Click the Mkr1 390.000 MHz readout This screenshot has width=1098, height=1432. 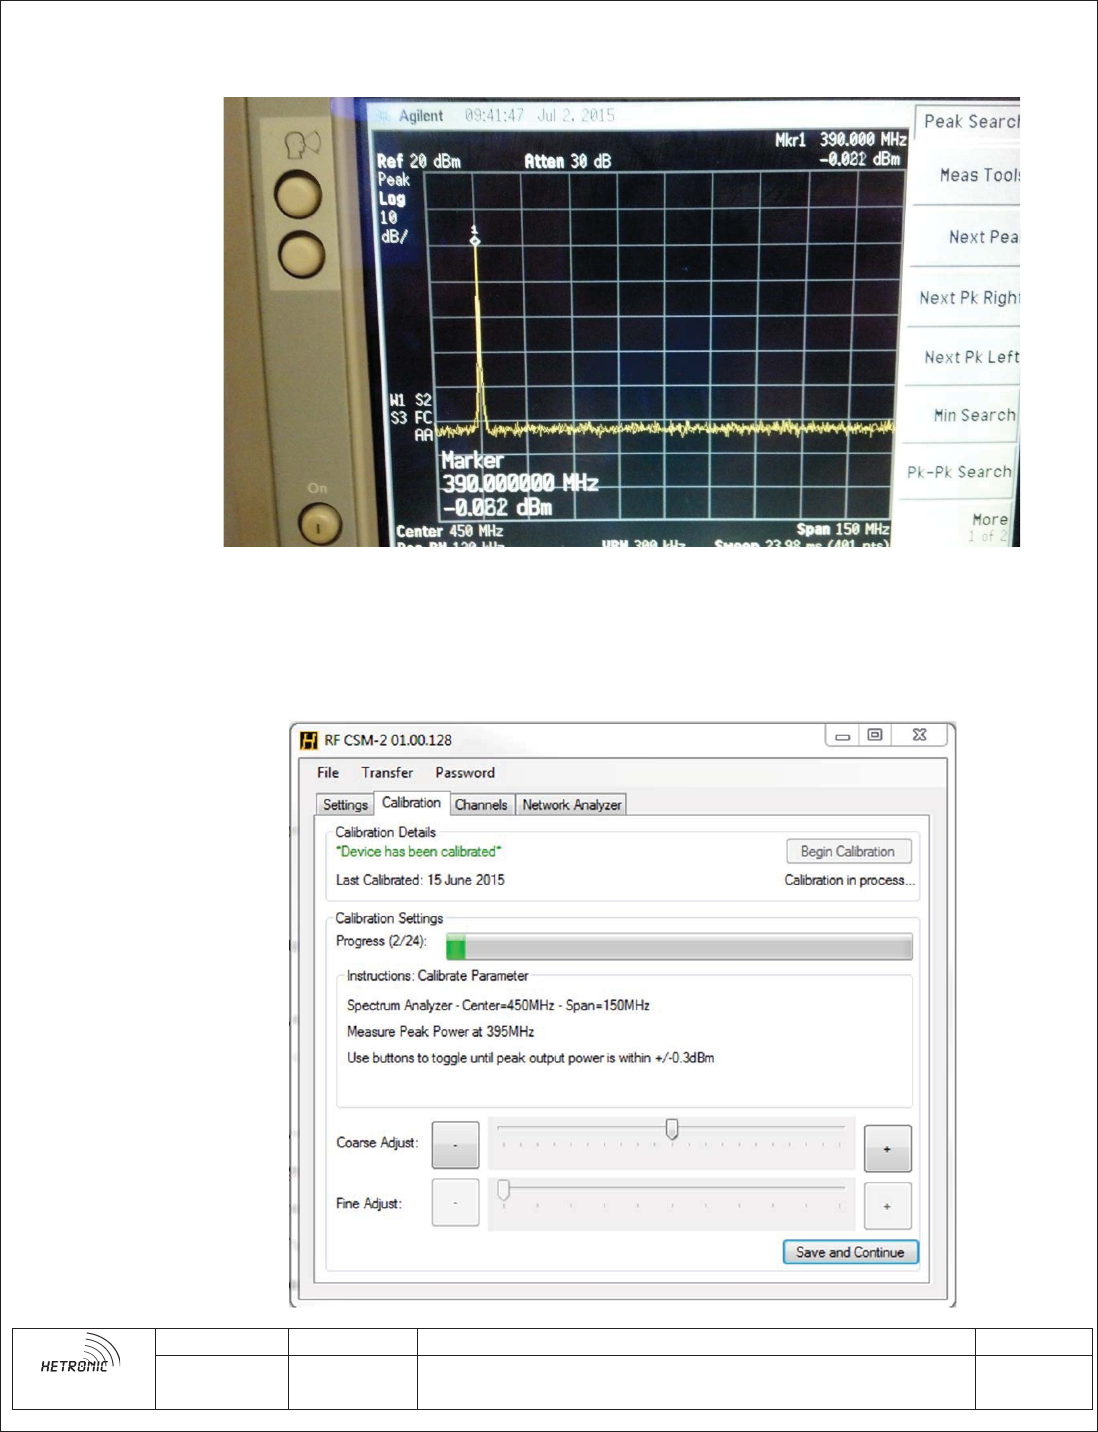[x=841, y=140]
